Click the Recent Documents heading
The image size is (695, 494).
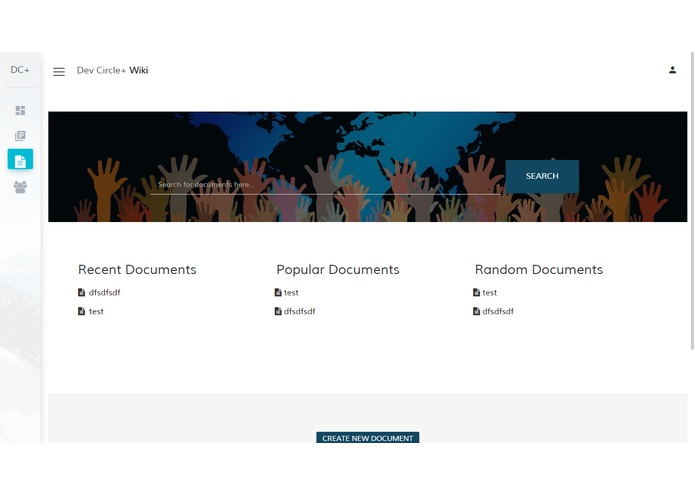click(137, 269)
